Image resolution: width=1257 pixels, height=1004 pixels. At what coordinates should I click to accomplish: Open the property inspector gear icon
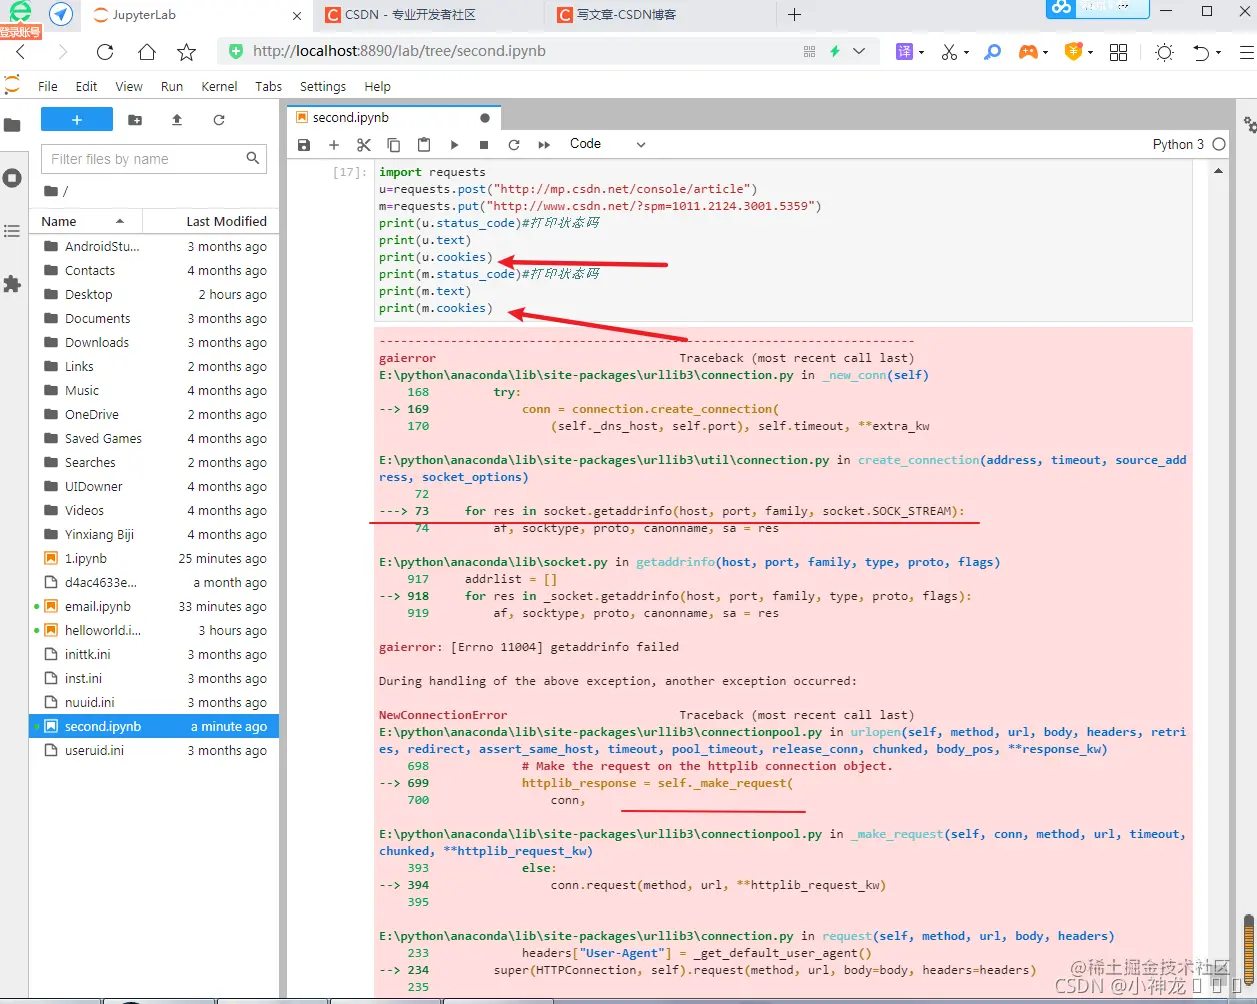(x=1250, y=125)
